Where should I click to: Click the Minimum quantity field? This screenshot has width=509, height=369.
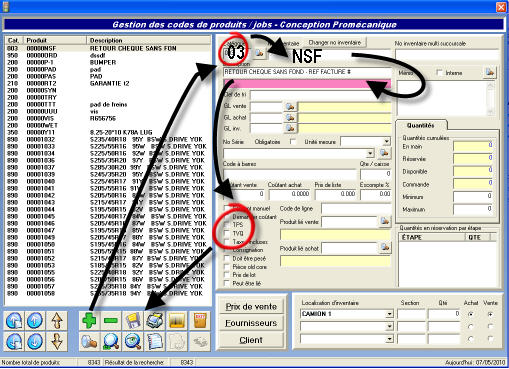(x=473, y=197)
